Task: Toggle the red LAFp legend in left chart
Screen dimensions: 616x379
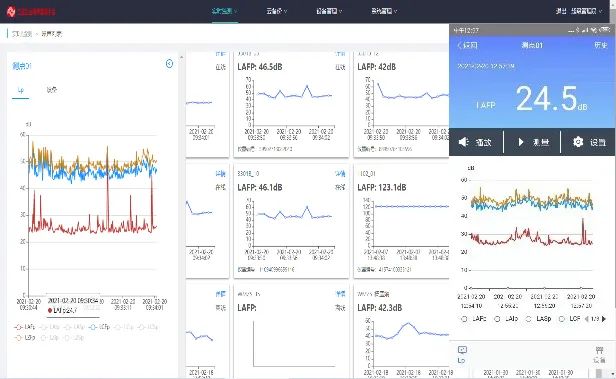Action: (24, 327)
